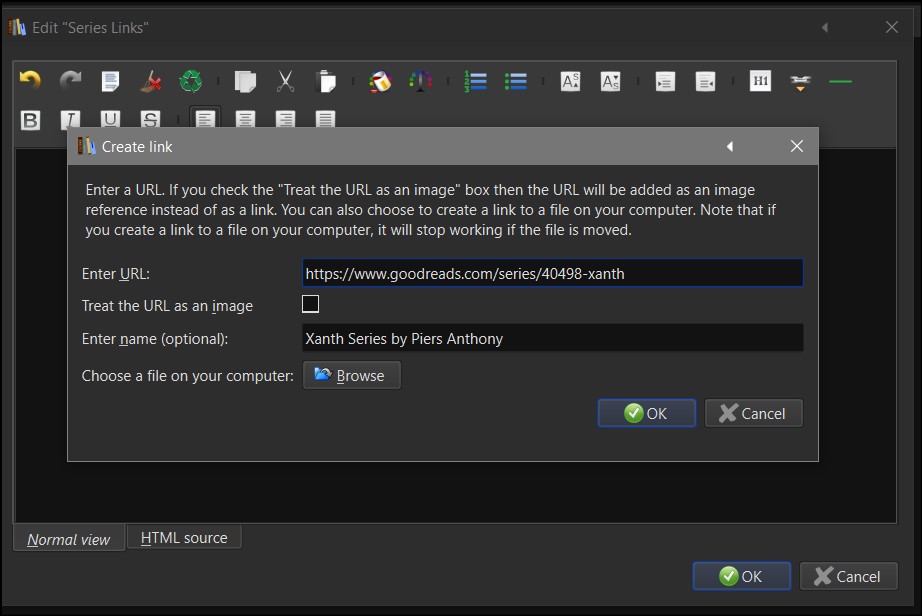Switch to the HTML source tab
Image resolution: width=922 pixels, height=616 pixels.
click(184, 537)
